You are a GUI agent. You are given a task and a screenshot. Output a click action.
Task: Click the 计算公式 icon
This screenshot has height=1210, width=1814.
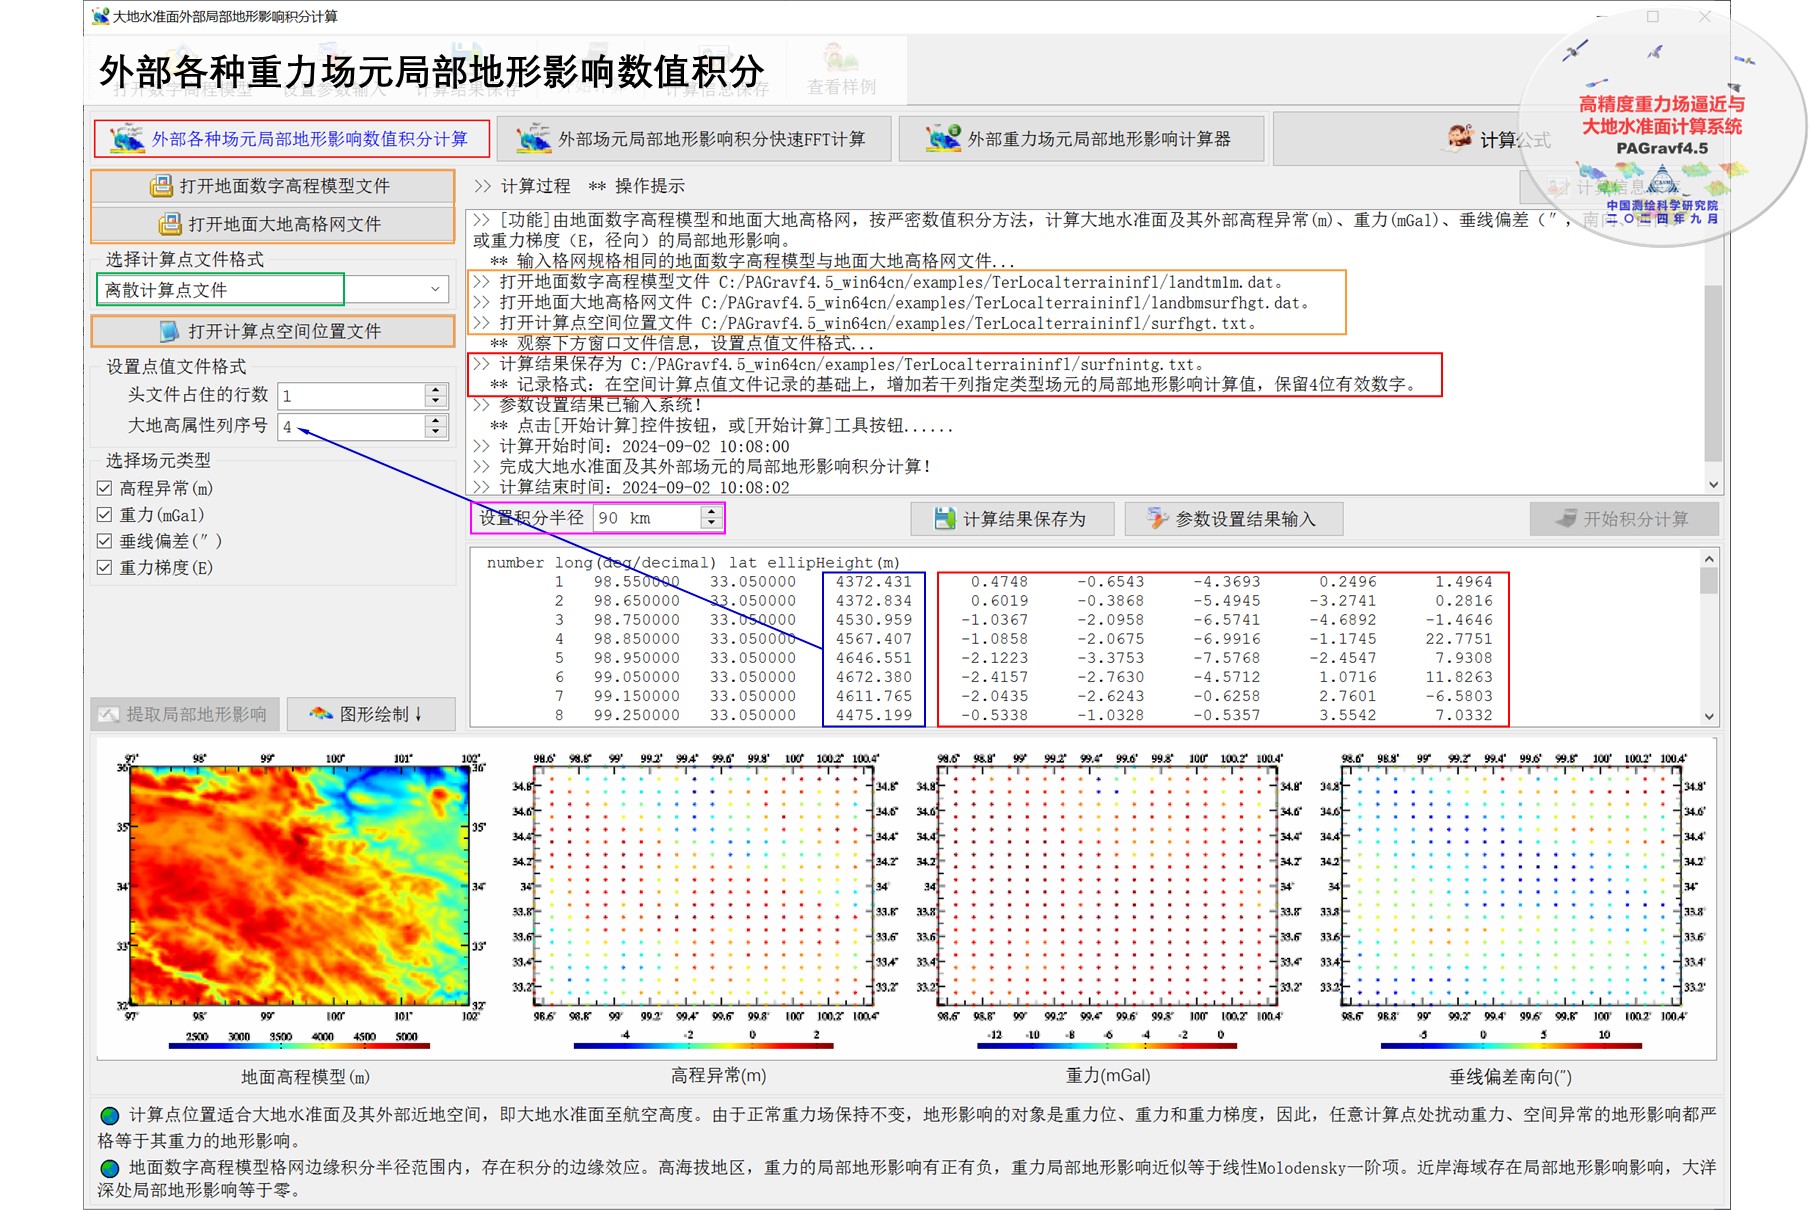(1460, 137)
